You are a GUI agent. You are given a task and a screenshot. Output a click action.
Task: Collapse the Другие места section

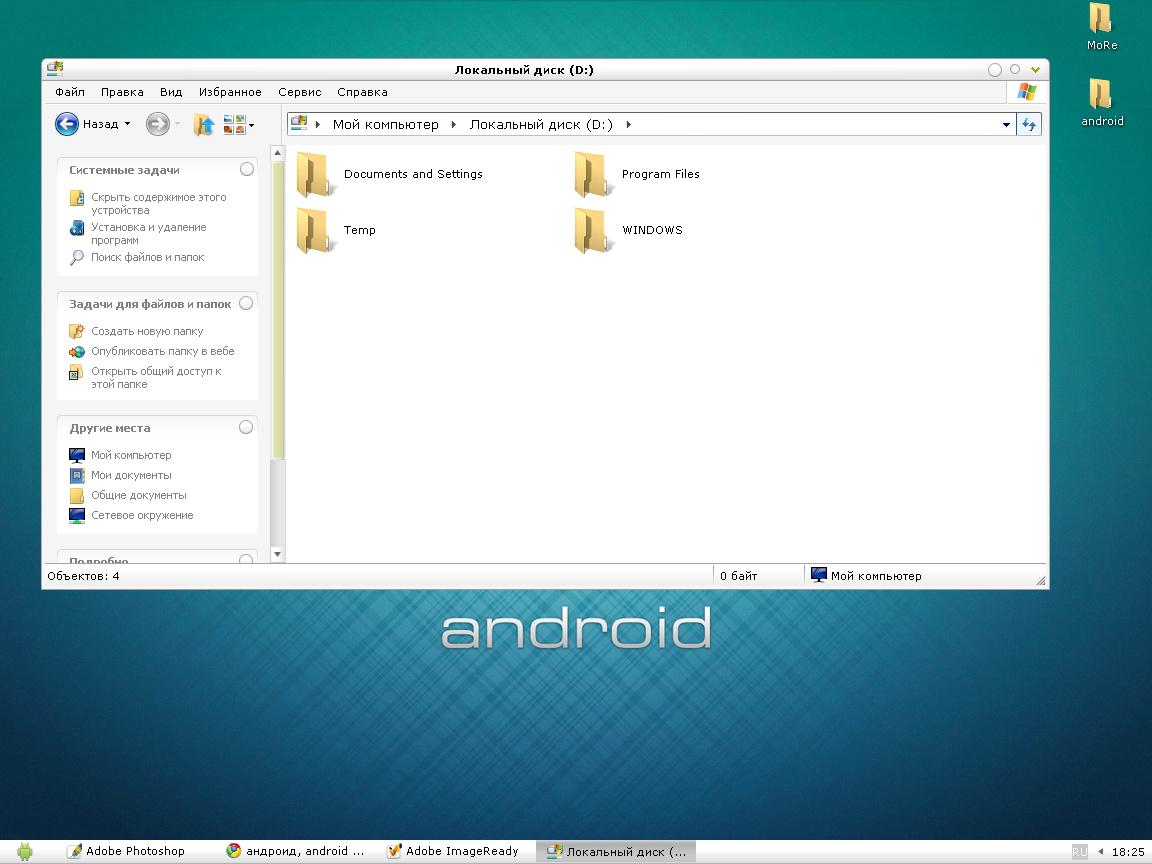coord(246,428)
